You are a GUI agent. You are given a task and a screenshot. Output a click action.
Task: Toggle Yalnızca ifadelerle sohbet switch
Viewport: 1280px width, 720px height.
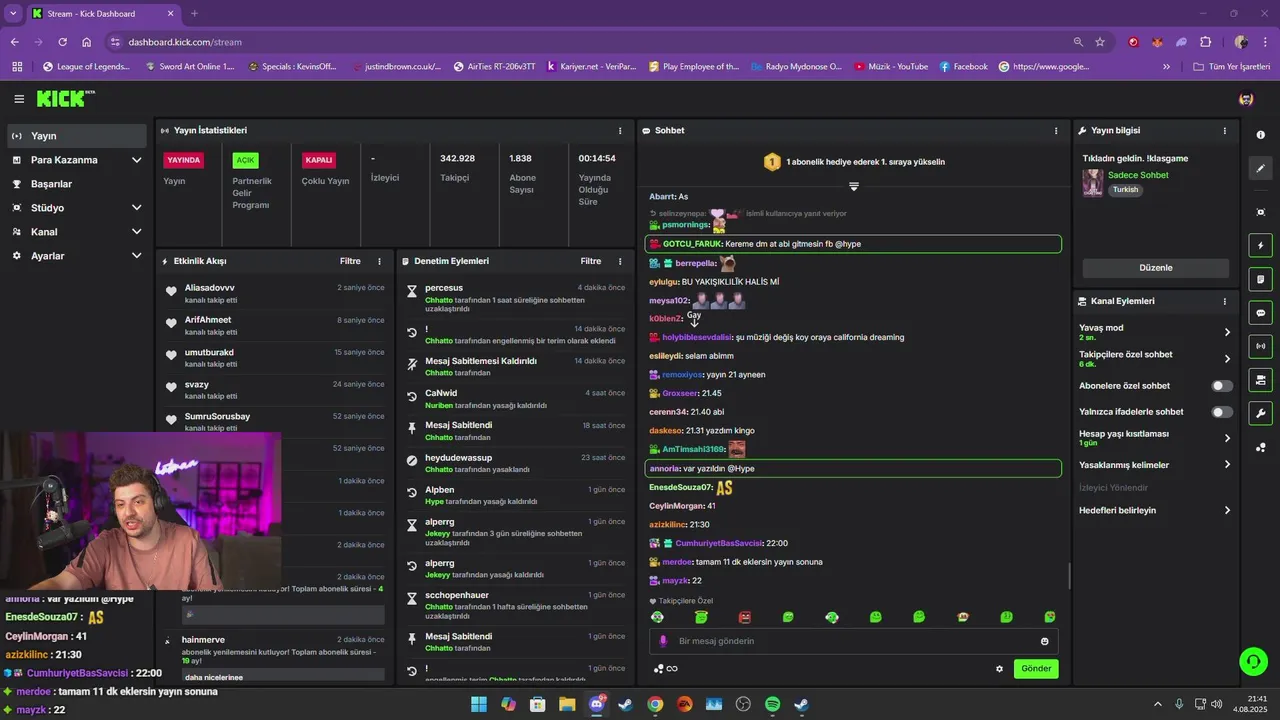(1222, 412)
